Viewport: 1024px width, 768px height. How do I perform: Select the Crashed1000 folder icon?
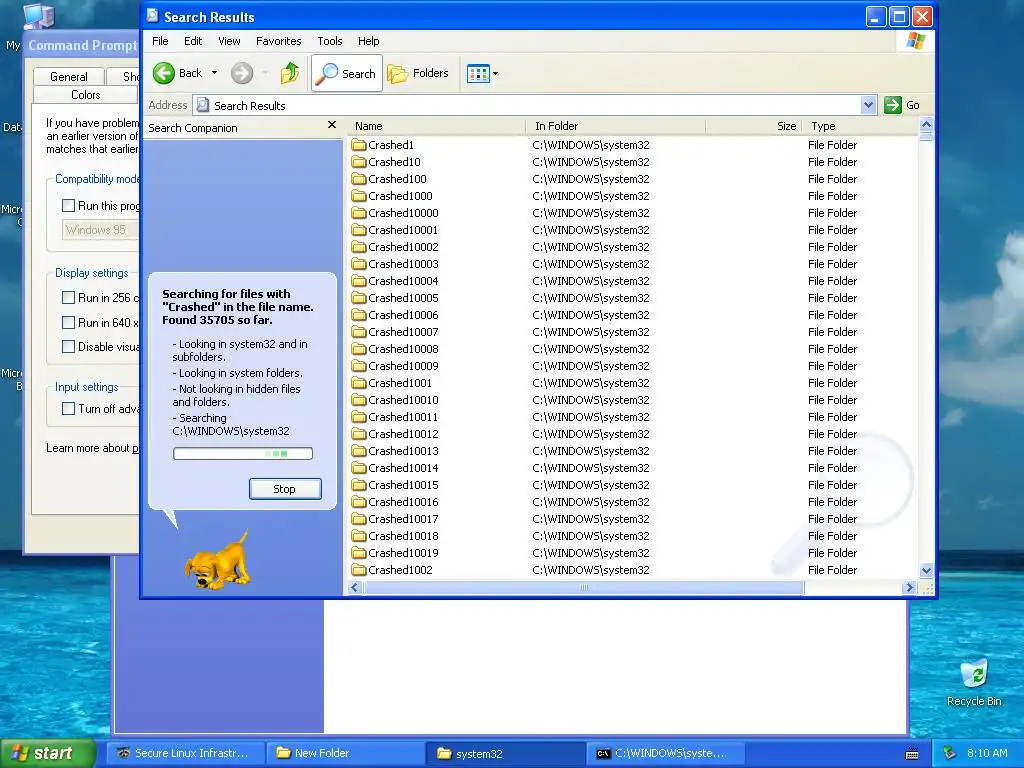[359, 196]
